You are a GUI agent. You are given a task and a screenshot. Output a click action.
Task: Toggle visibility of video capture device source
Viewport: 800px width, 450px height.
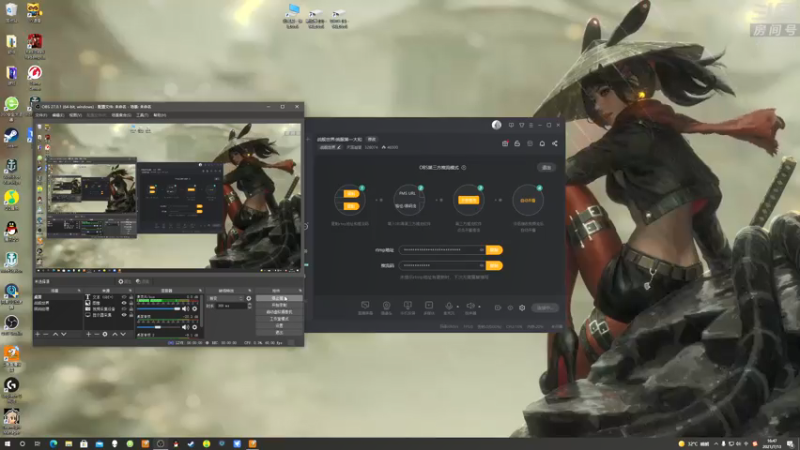(x=124, y=309)
